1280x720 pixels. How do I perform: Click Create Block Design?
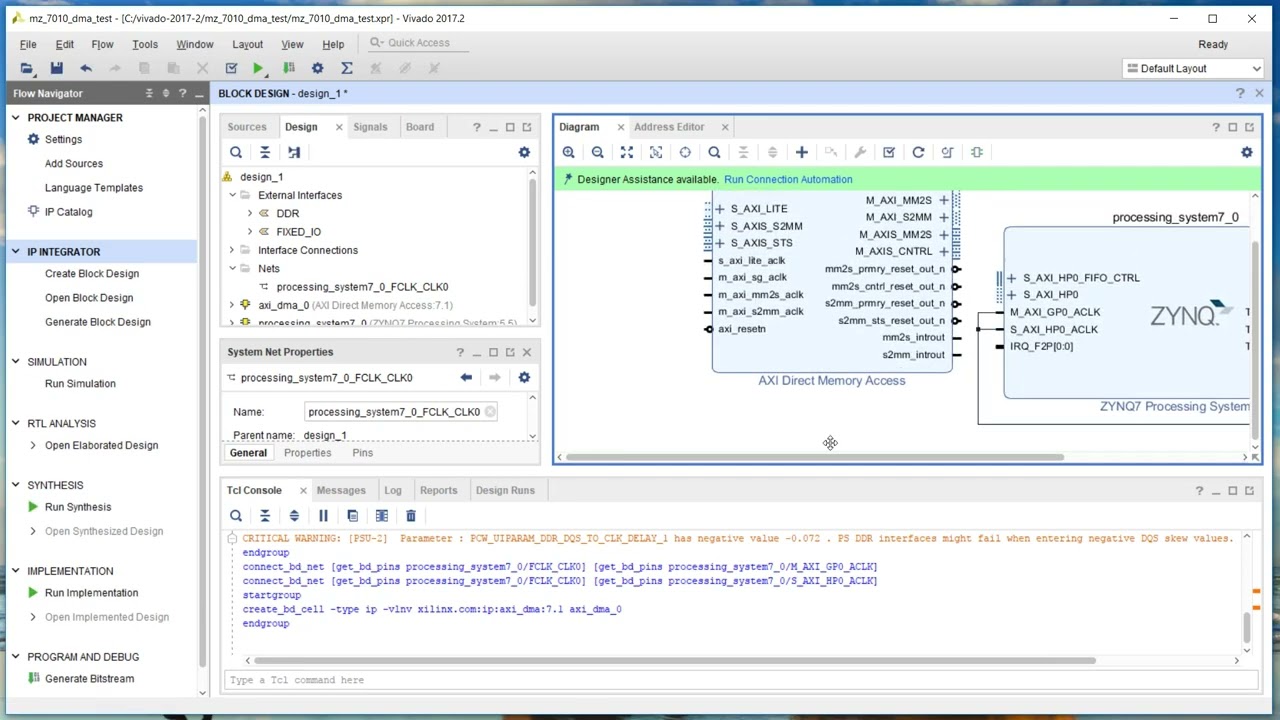[x=92, y=274]
